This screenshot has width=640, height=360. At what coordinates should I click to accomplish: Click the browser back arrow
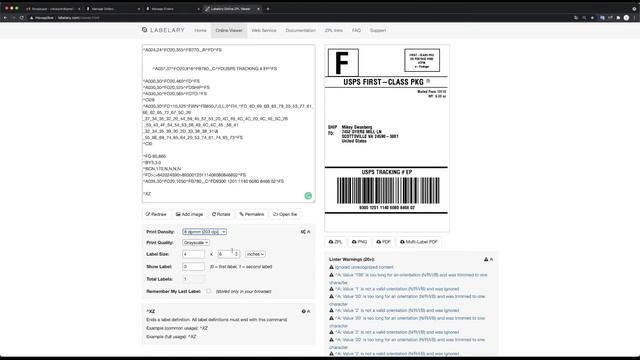(x=5, y=18)
